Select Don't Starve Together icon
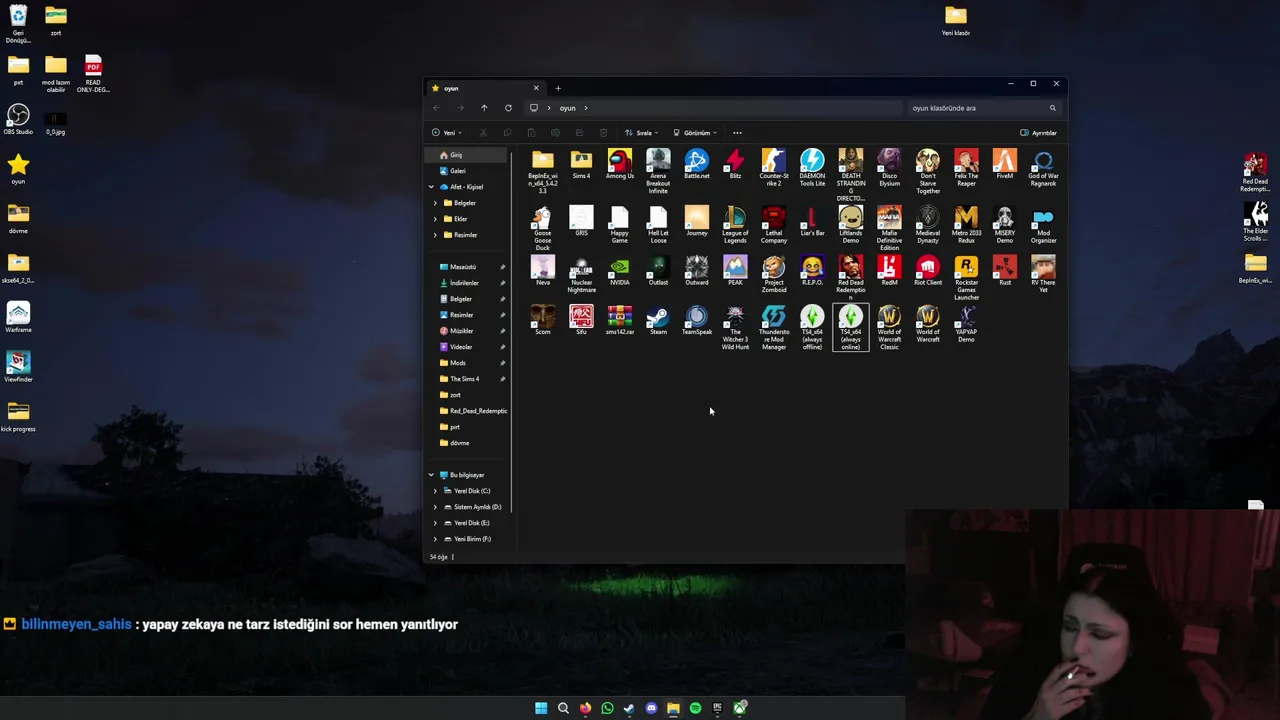The width and height of the screenshot is (1280, 720). click(x=928, y=171)
